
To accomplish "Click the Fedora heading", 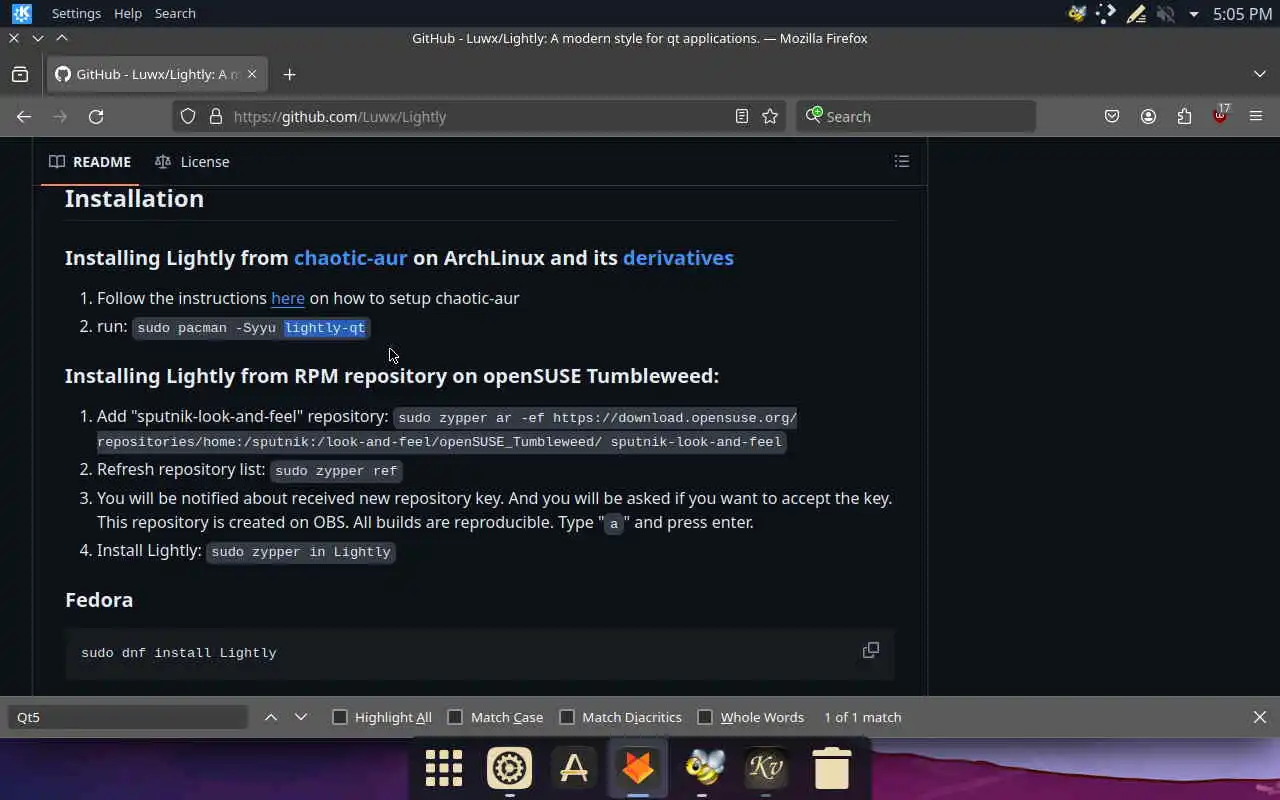I will tap(99, 599).
